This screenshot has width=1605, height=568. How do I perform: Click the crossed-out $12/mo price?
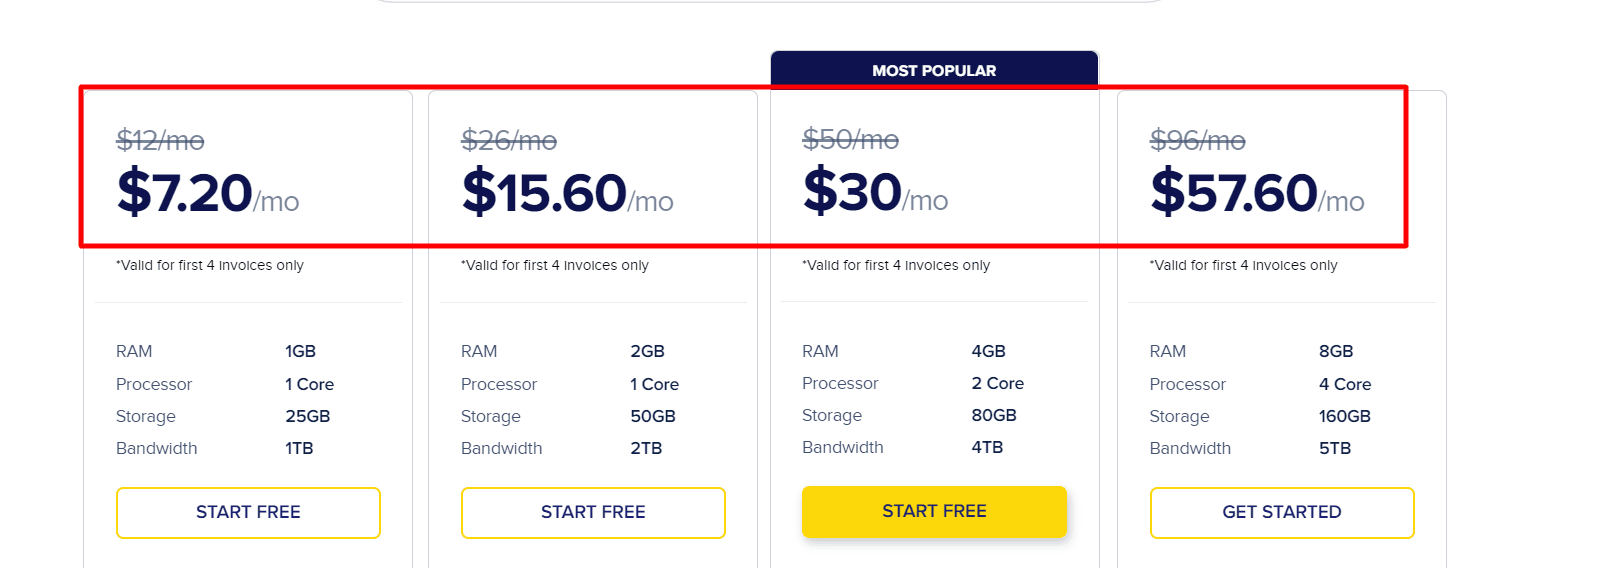(160, 141)
